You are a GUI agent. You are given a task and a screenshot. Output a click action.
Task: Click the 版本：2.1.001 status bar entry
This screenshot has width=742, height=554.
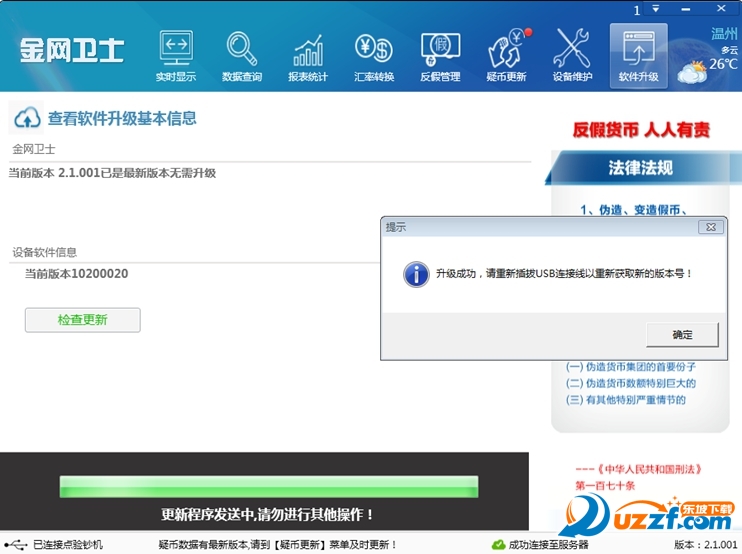coord(705,545)
